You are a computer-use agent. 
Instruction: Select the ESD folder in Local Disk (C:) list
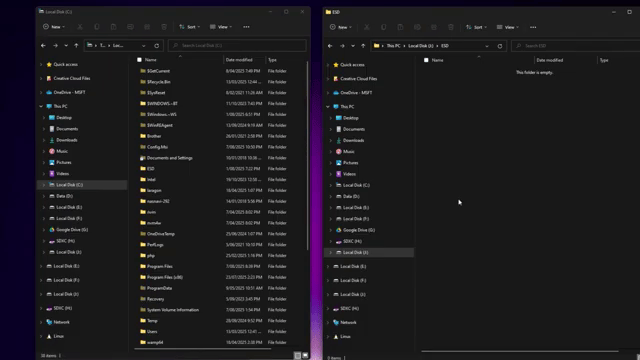tap(151, 169)
